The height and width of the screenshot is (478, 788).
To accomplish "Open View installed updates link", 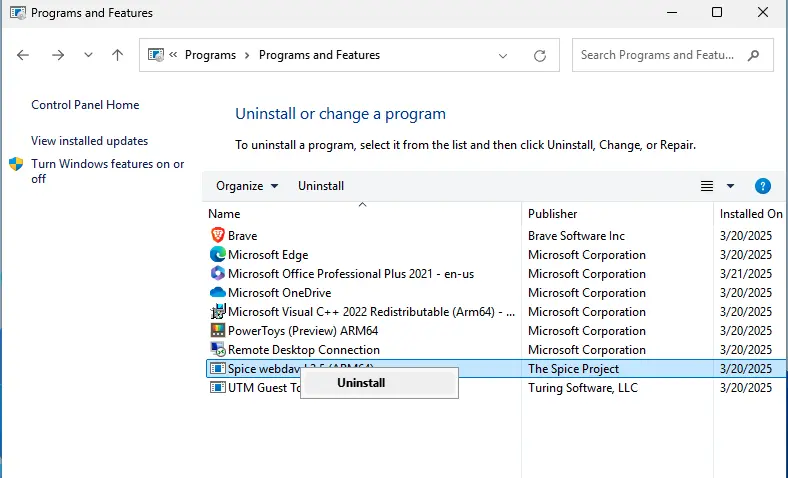I will (x=89, y=141).
